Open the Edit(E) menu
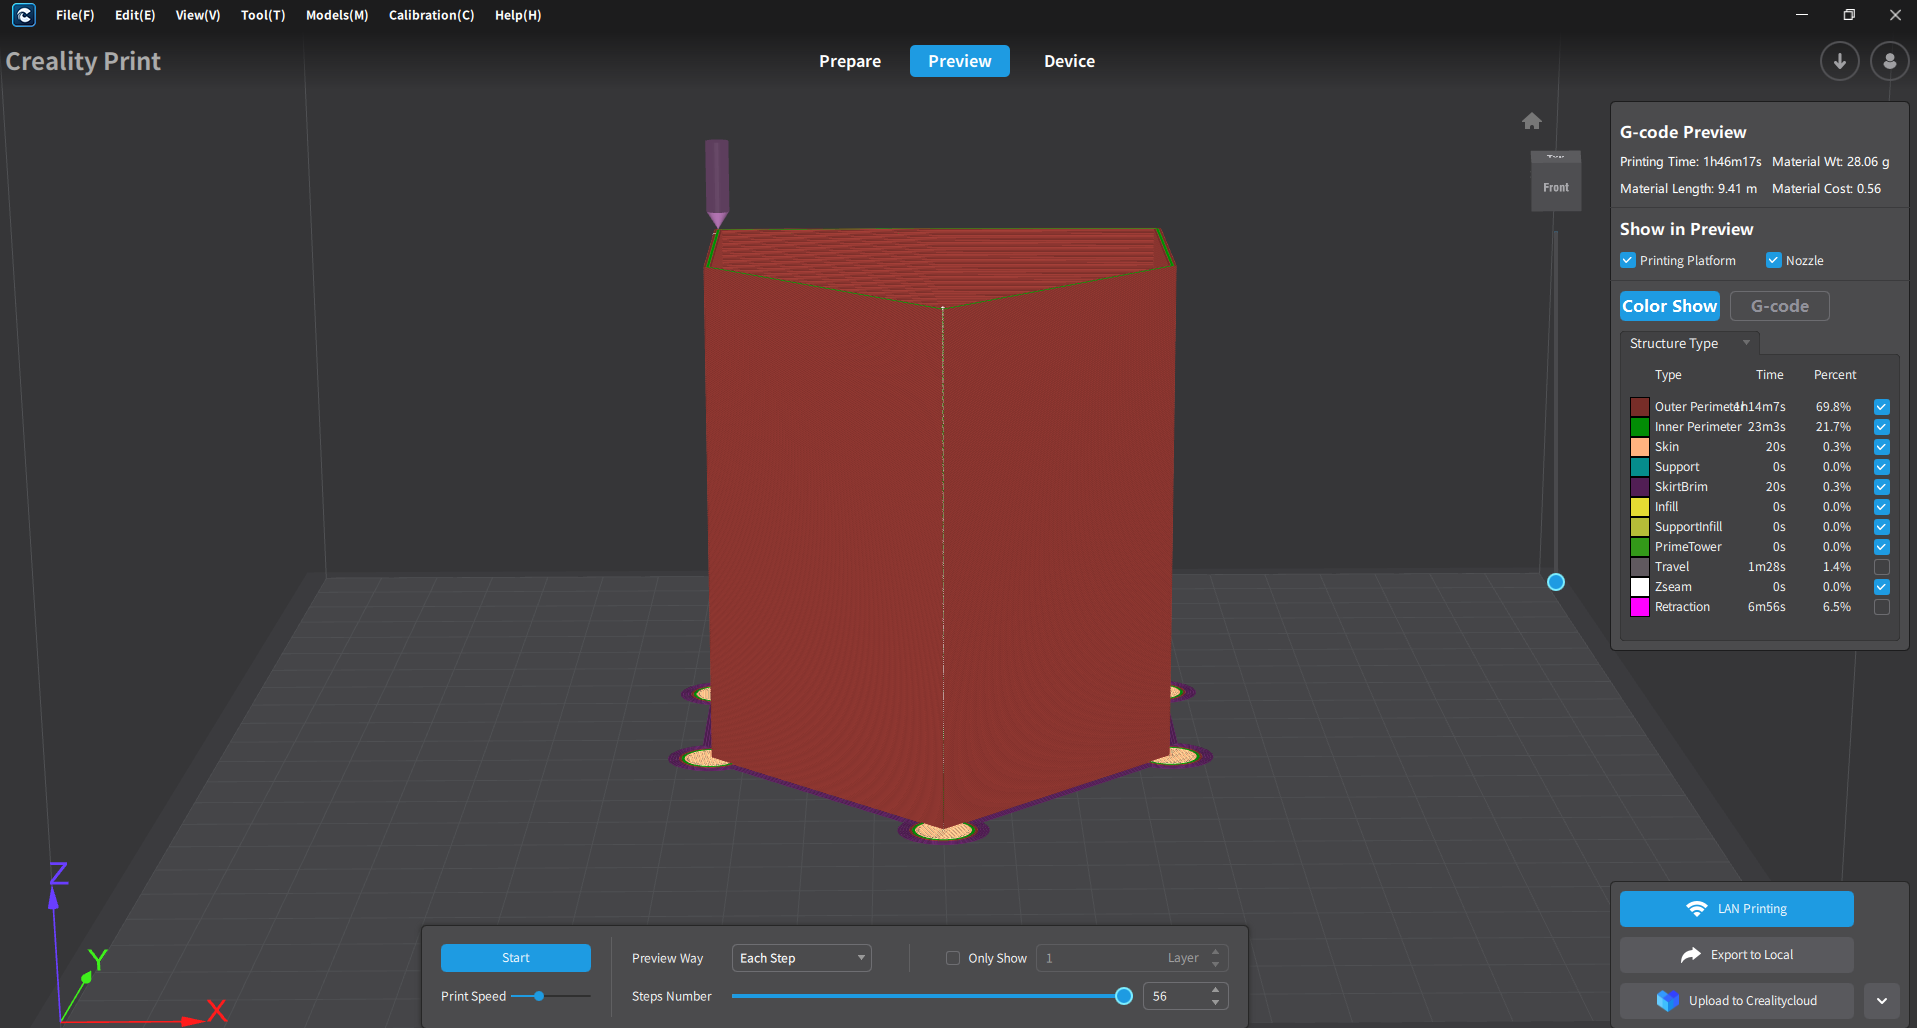1917x1028 pixels. (135, 15)
